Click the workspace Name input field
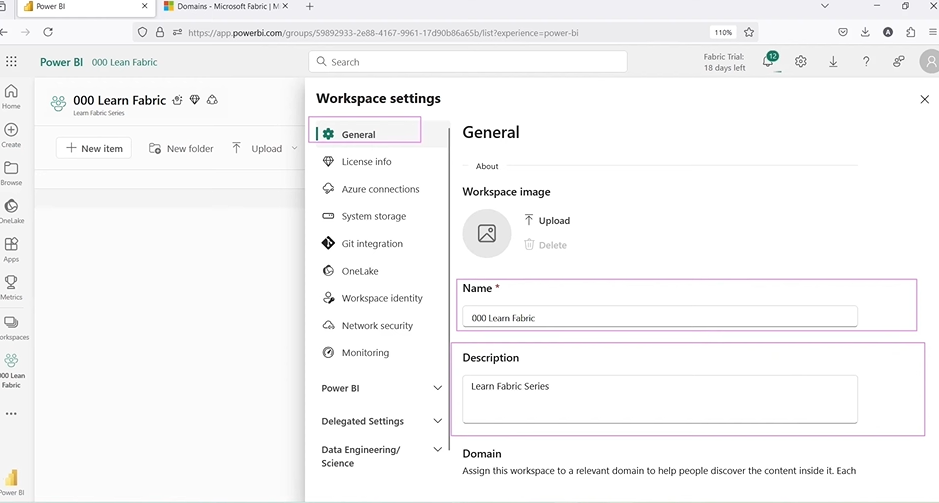The image size is (939, 503). [659, 317]
